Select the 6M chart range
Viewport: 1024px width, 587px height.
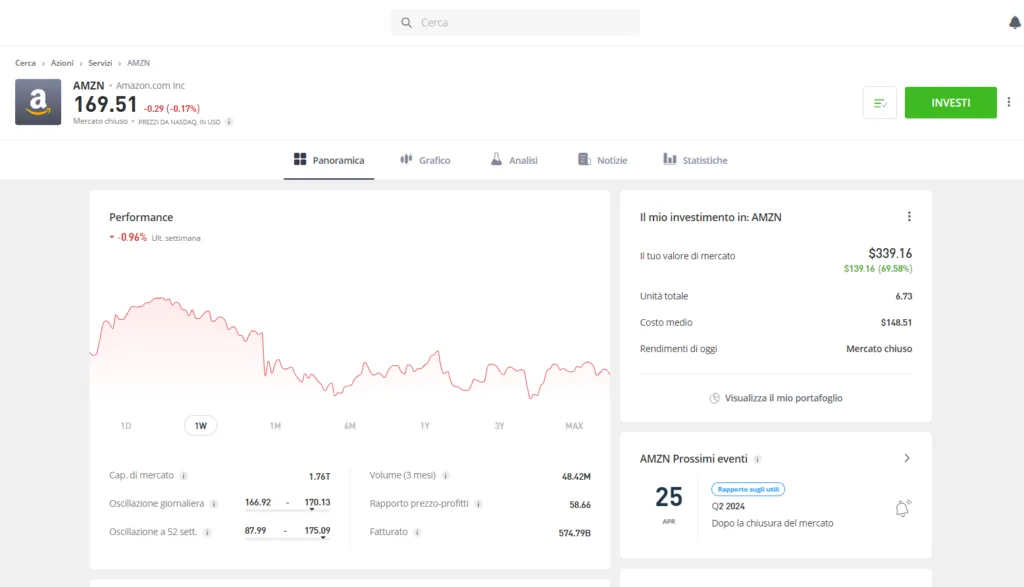(350, 426)
